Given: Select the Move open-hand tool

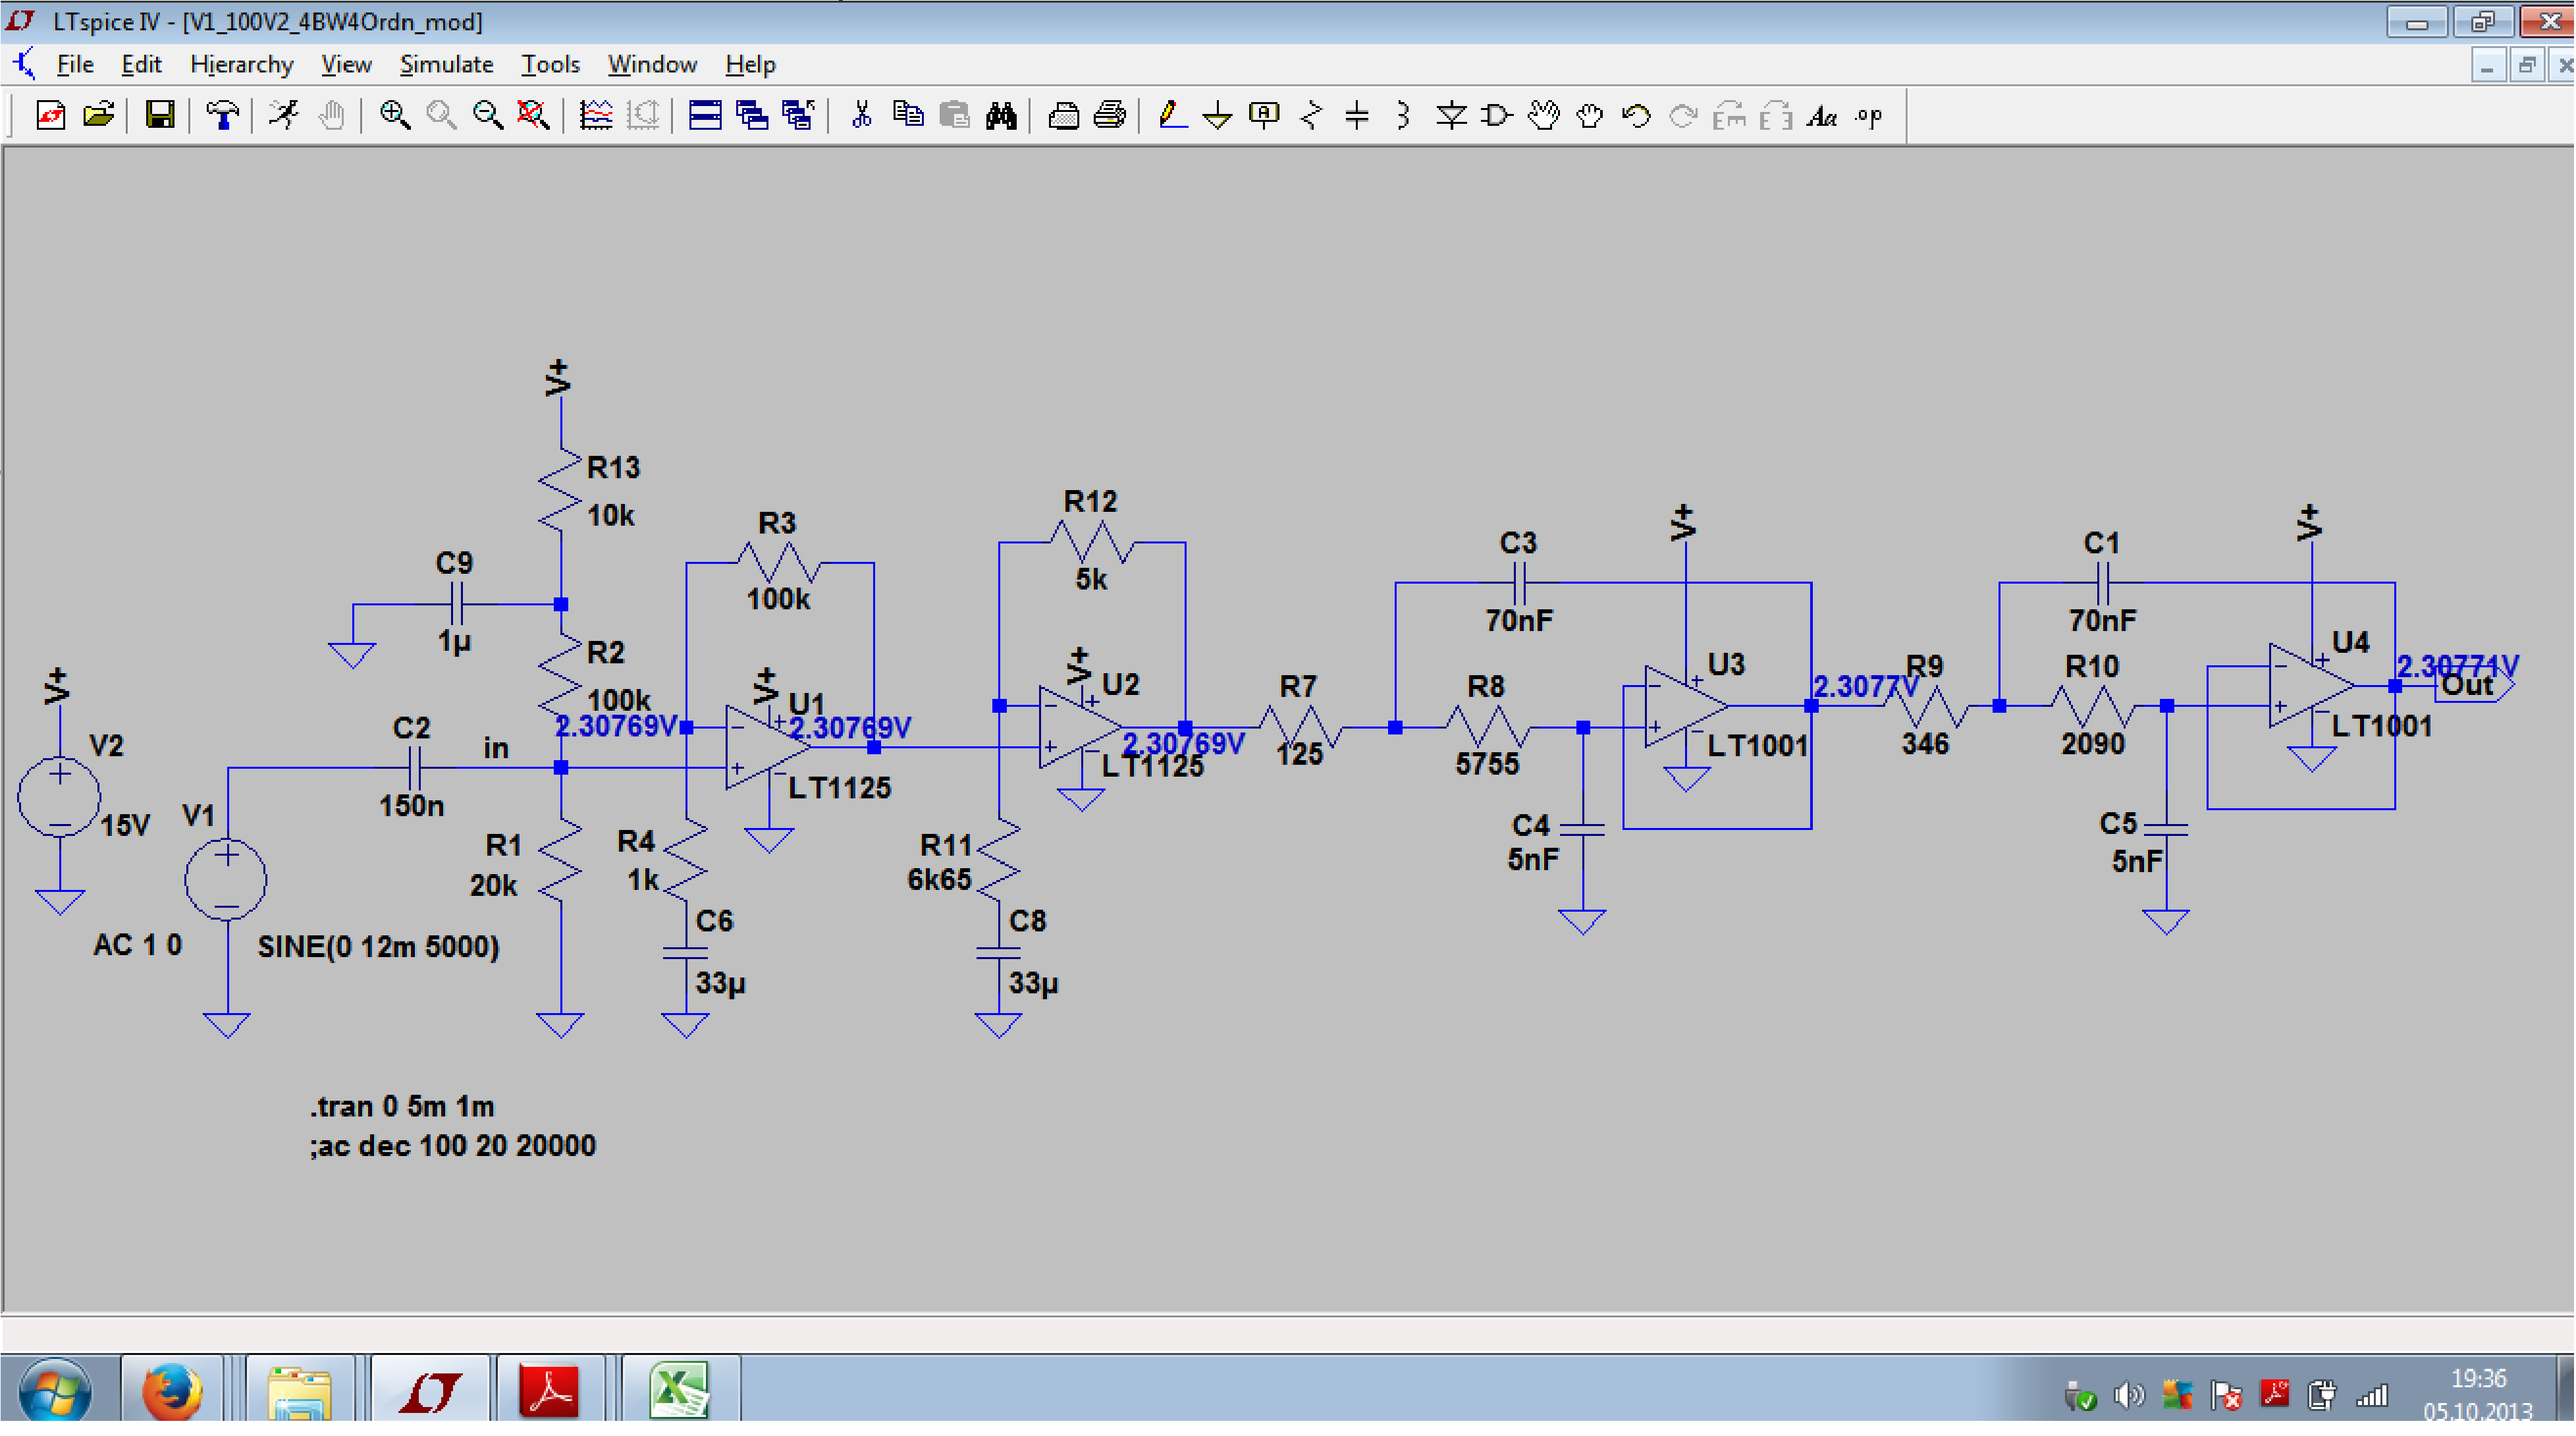Looking at the screenshot, I should click(1544, 115).
